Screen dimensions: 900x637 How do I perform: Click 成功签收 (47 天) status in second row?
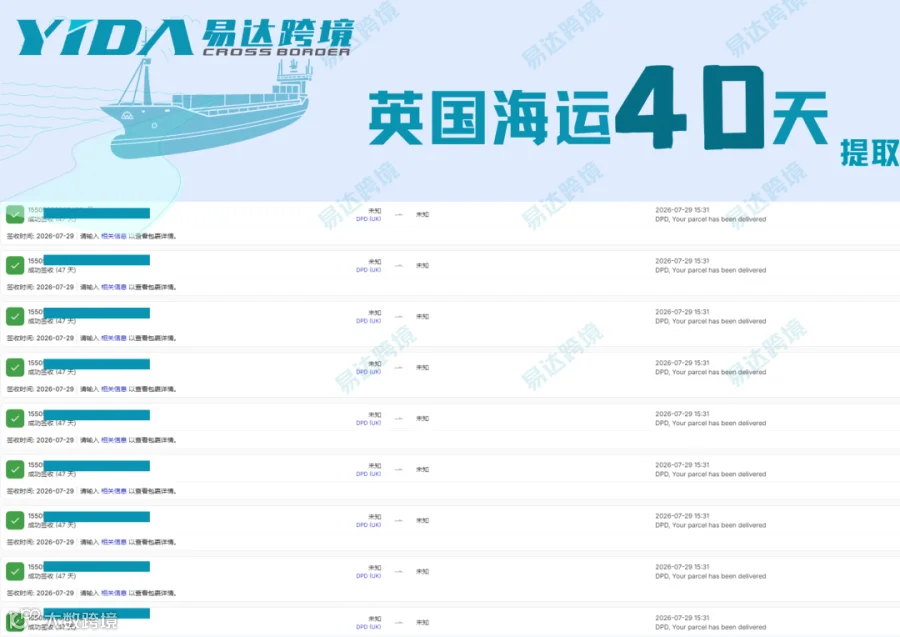(x=52, y=270)
